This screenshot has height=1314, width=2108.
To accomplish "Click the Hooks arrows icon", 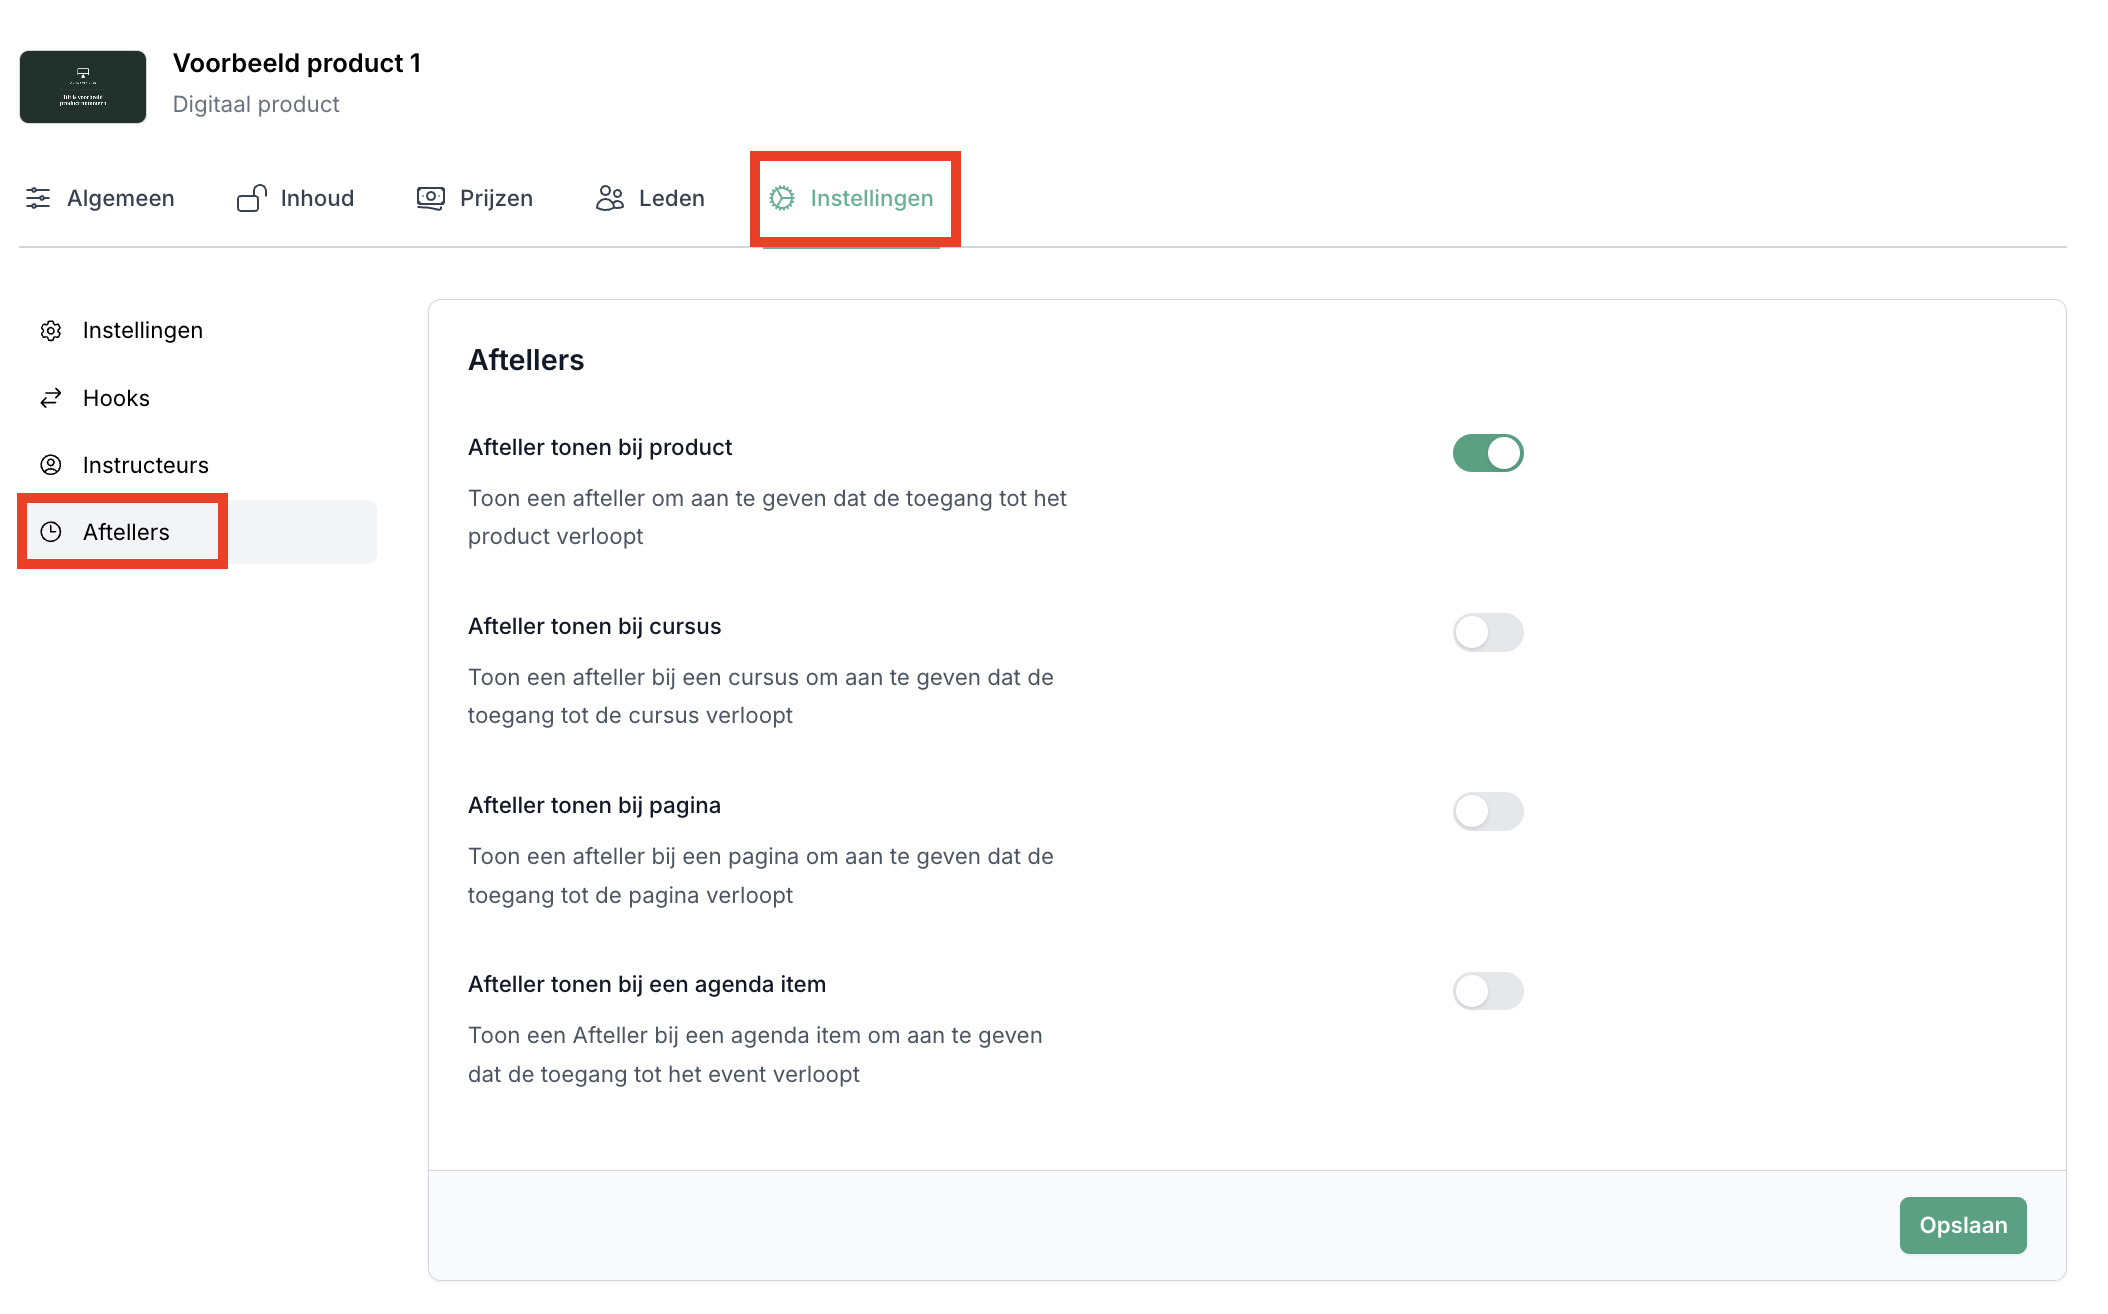I will 51,398.
